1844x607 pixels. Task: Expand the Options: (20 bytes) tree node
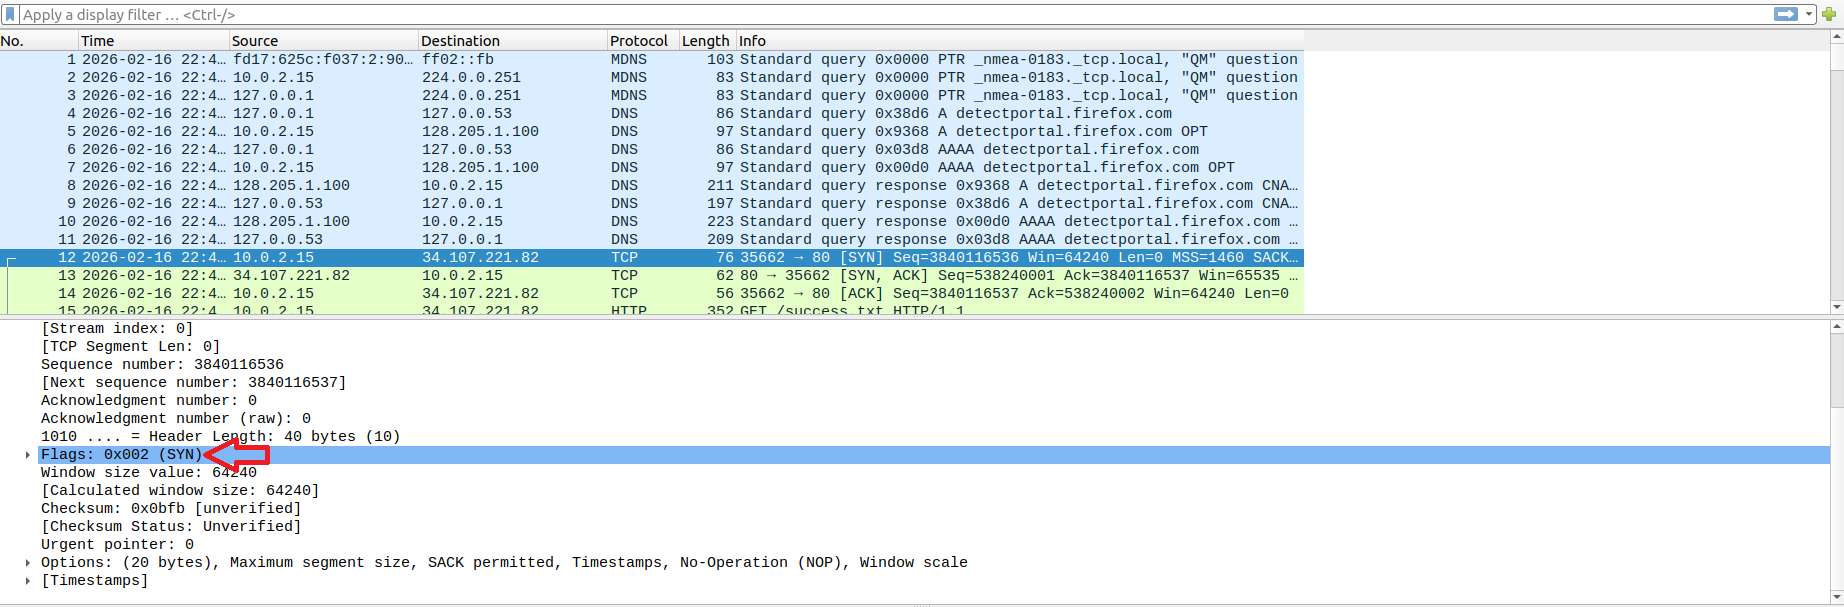pos(28,563)
